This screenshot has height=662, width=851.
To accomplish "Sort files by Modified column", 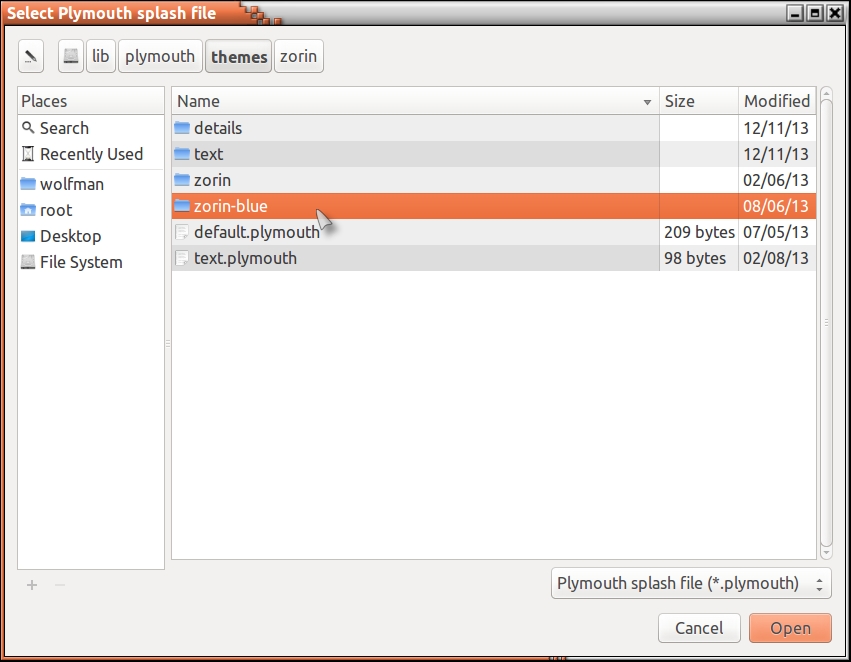I will click(776, 101).
